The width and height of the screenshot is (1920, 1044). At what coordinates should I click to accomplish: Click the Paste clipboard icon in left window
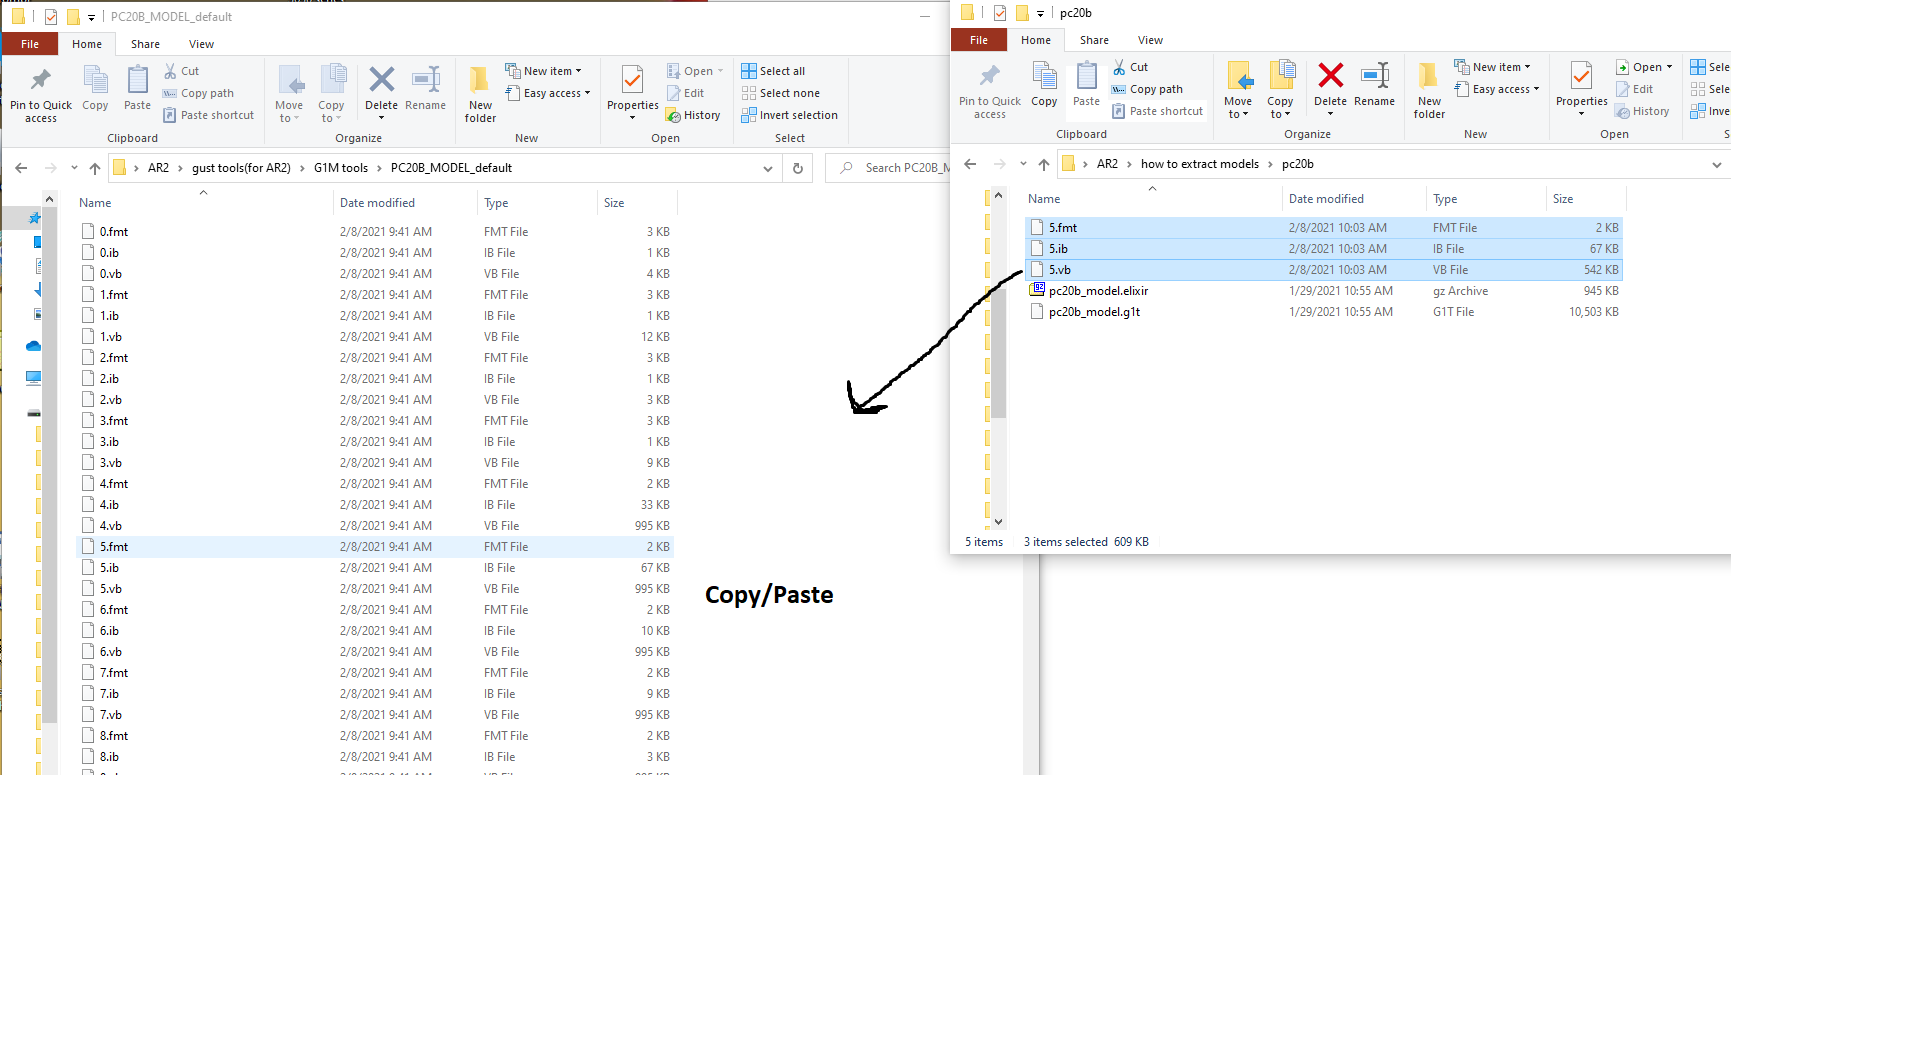point(137,88)
